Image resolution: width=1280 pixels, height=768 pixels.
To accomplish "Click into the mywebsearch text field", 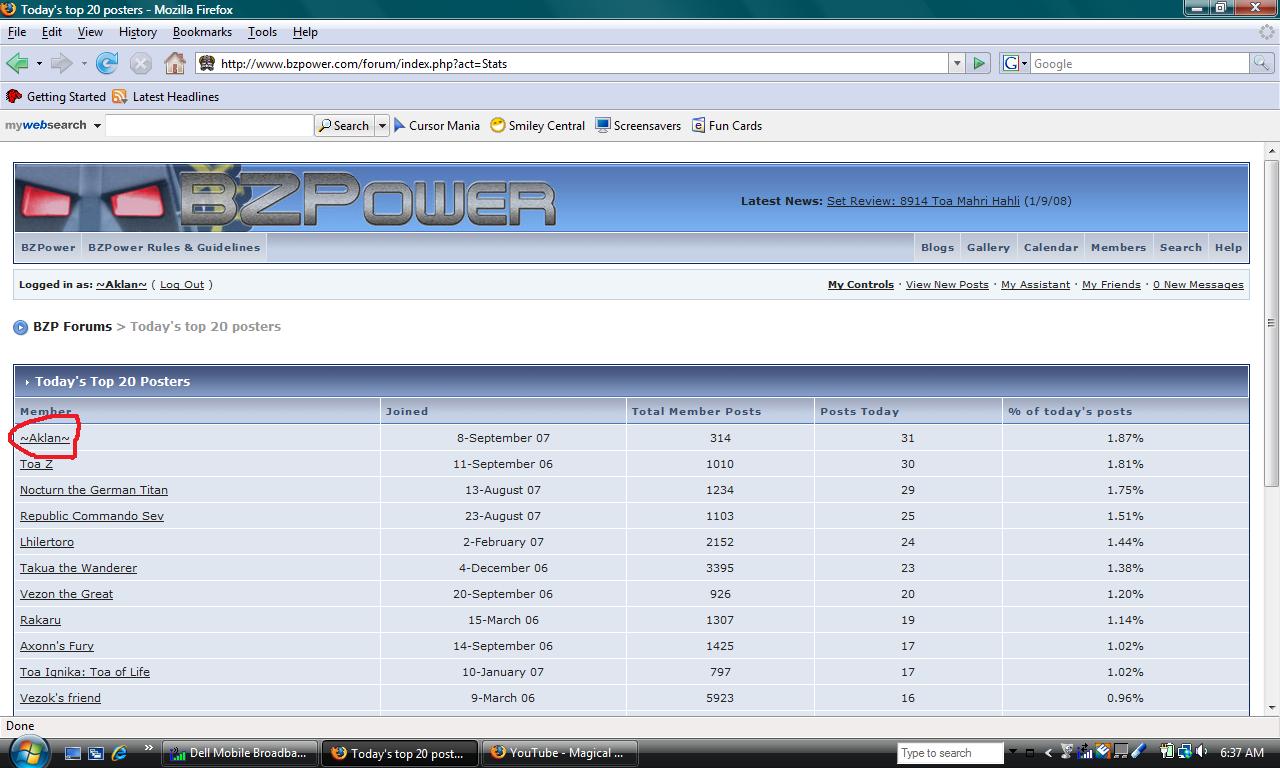I will (209, 125).
